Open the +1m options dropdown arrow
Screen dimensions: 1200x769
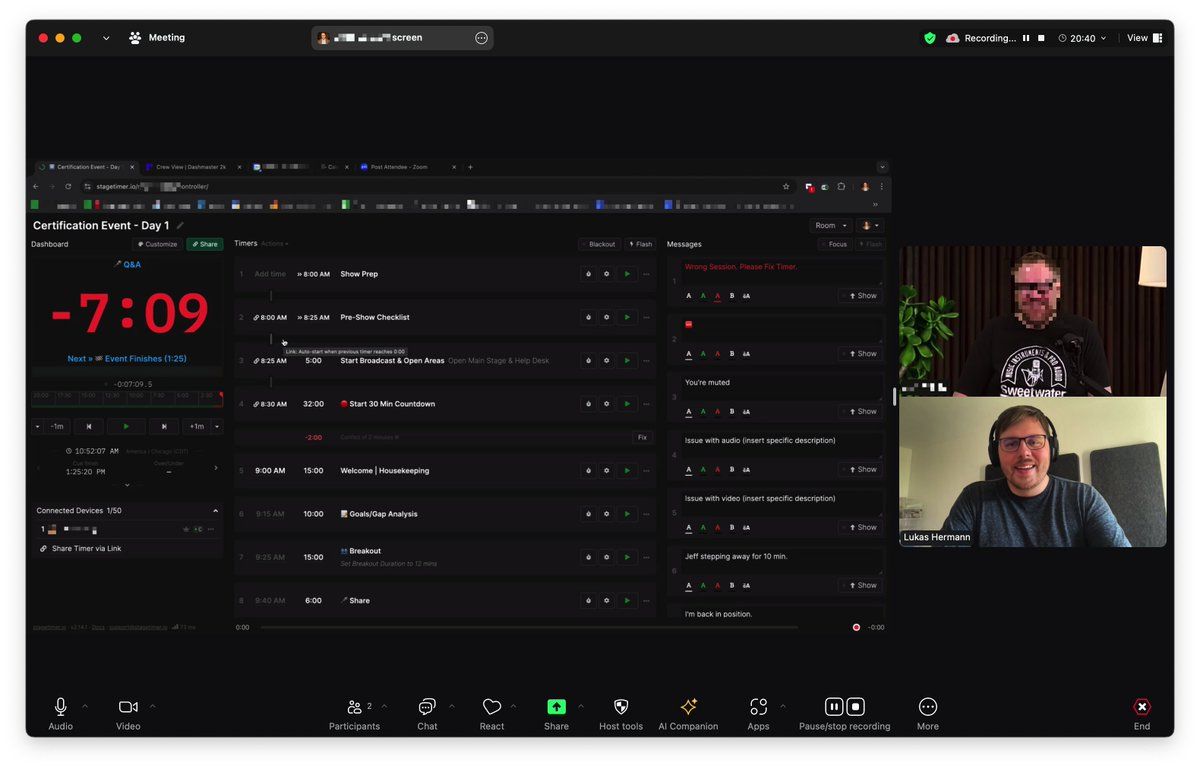[x=217, y=426]
